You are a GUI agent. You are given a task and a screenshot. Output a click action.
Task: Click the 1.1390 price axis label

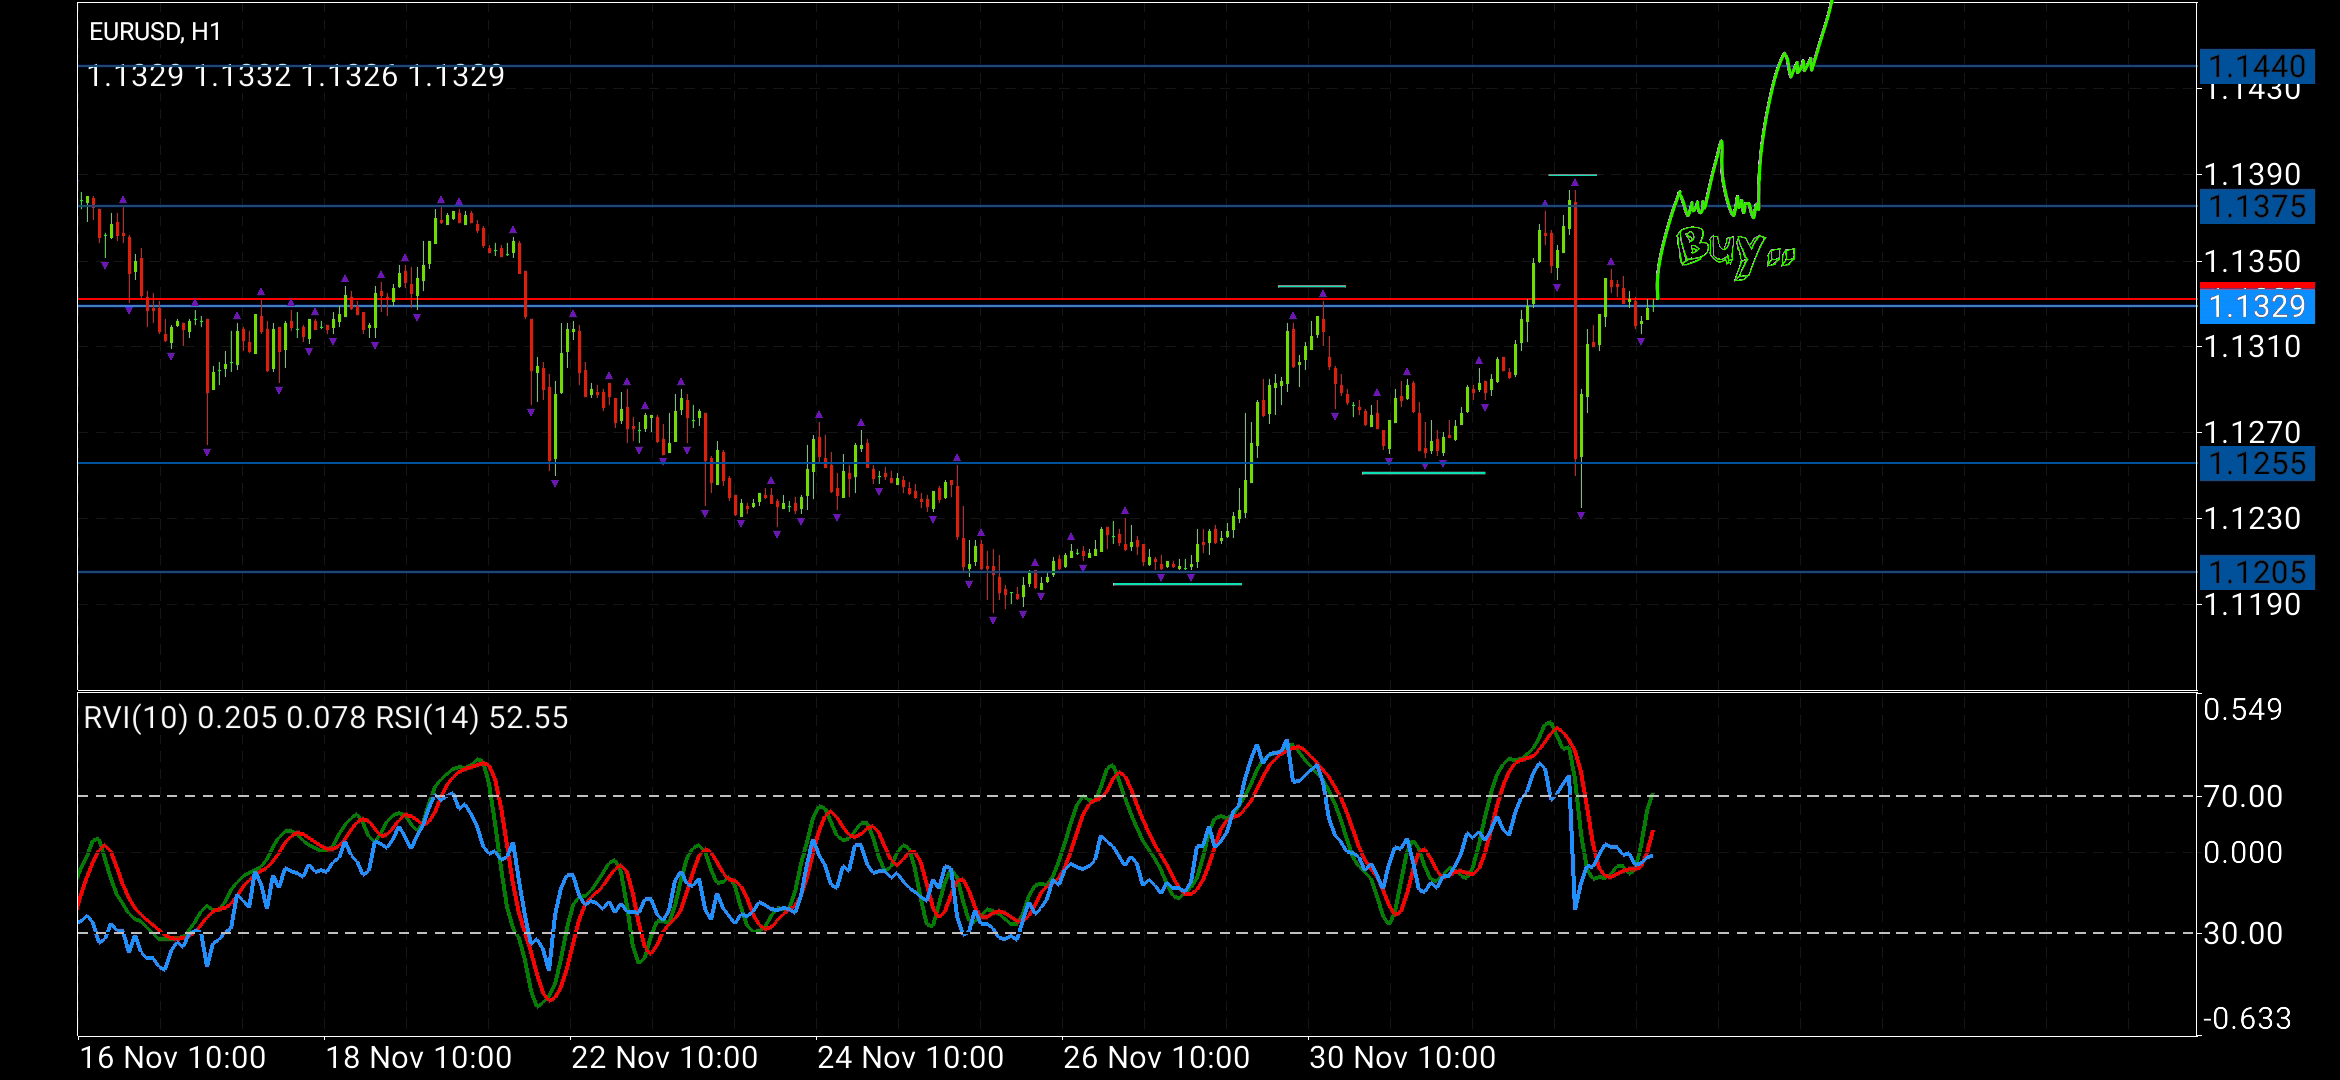(x=2252, y=175)
